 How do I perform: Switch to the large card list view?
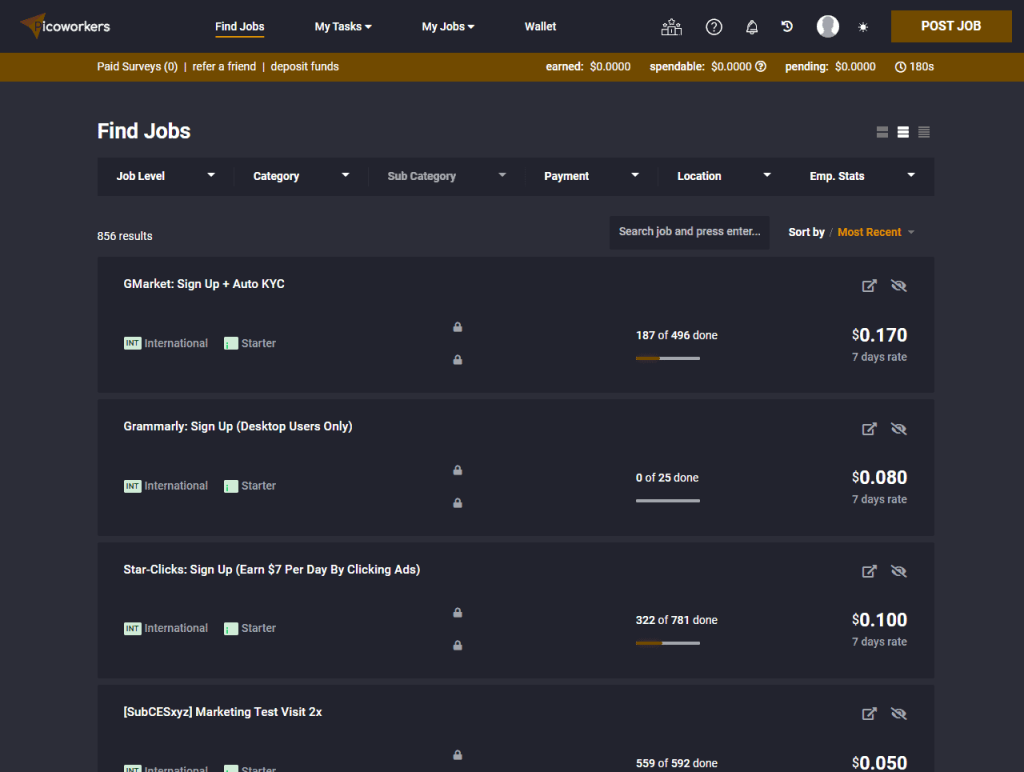882,132
